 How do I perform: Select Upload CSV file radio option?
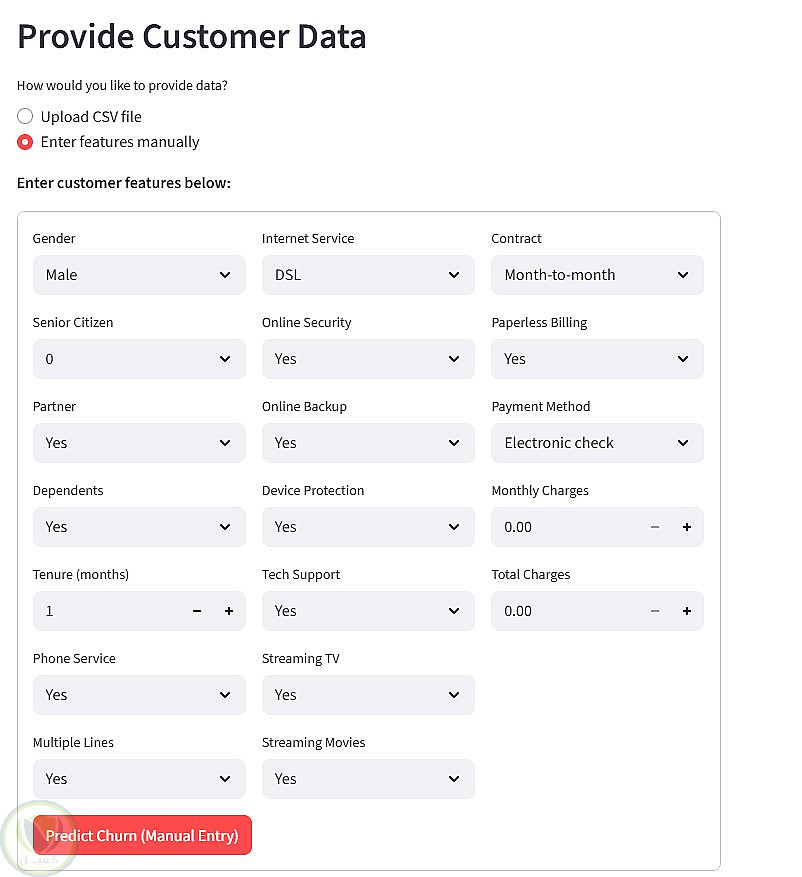tap(26, 116)
